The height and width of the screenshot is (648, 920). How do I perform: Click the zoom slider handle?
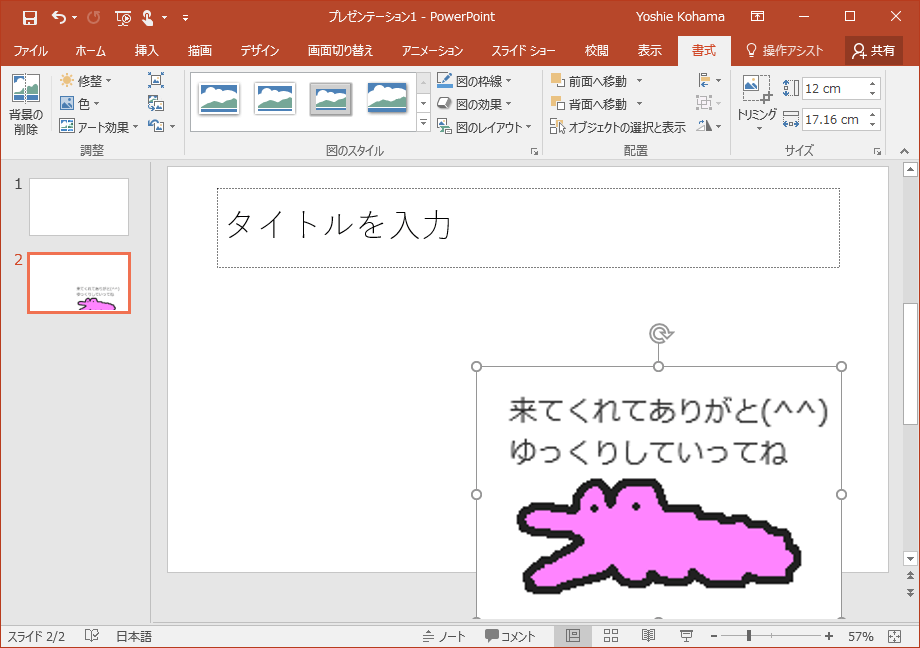click(x=749, y=636)
